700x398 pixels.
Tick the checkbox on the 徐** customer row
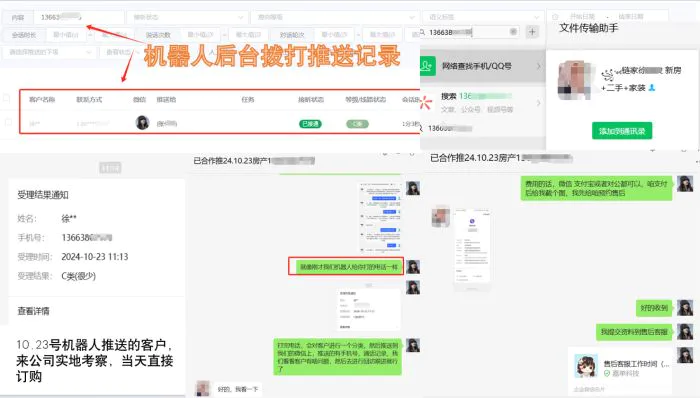click(x=8, y=122)
